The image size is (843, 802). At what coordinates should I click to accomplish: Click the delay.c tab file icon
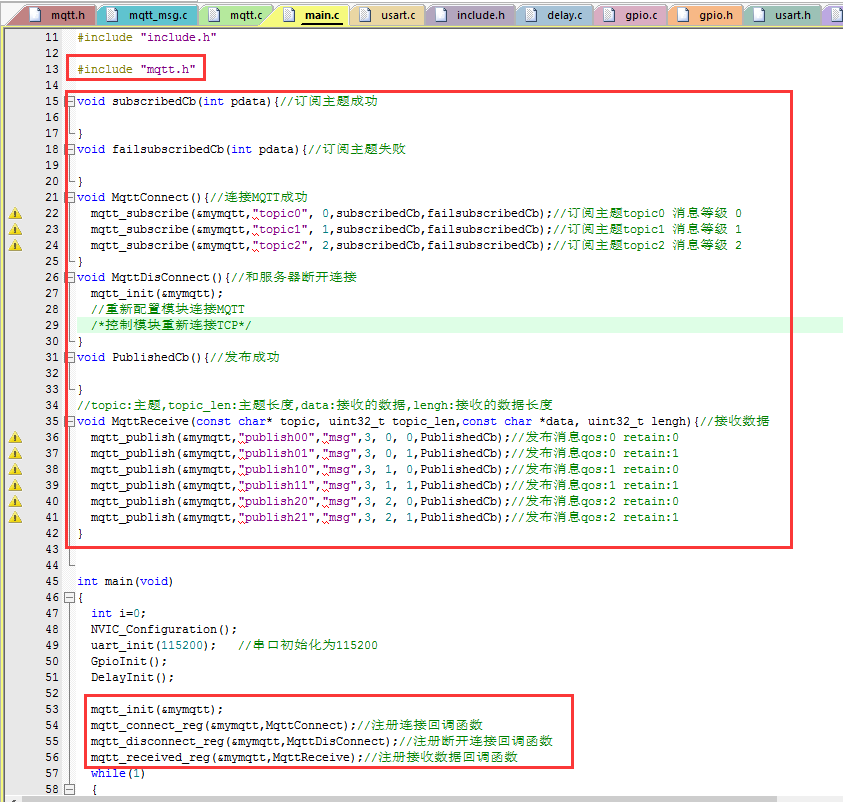click(532, 15)
